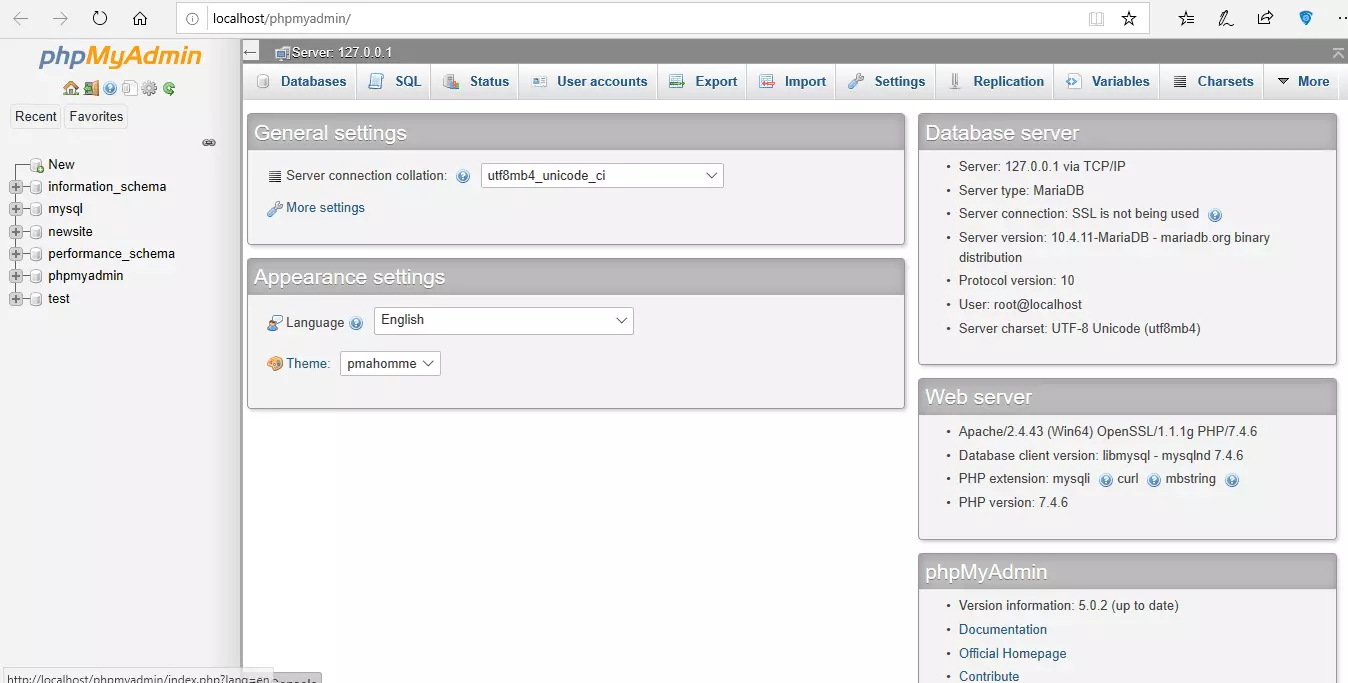Open the More tab menu

click(1303, 81)
